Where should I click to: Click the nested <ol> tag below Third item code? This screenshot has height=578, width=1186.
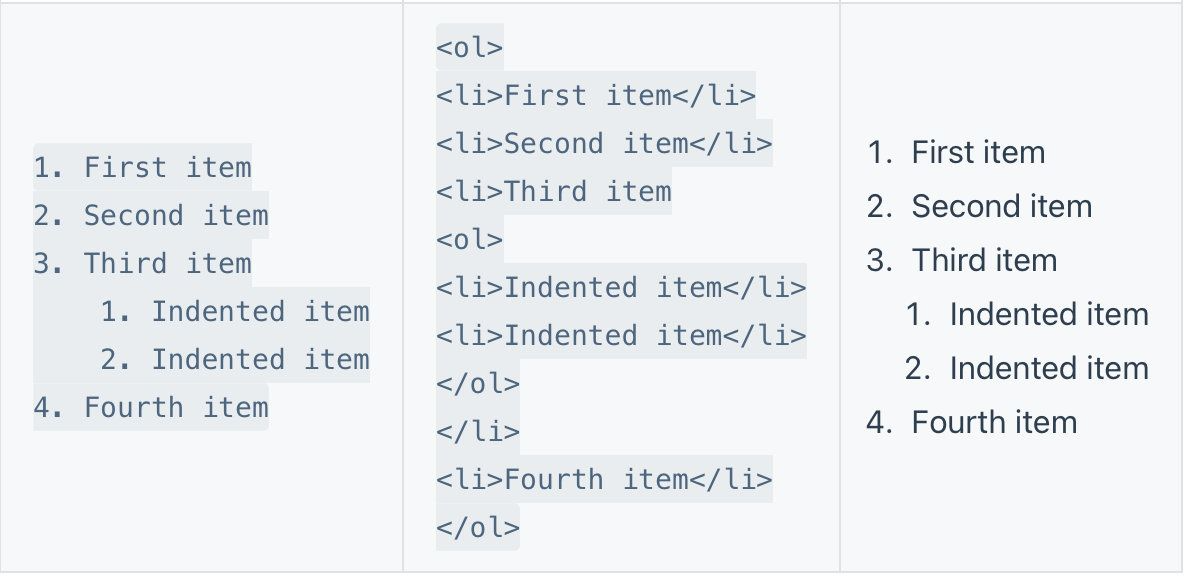pos(469,240)
